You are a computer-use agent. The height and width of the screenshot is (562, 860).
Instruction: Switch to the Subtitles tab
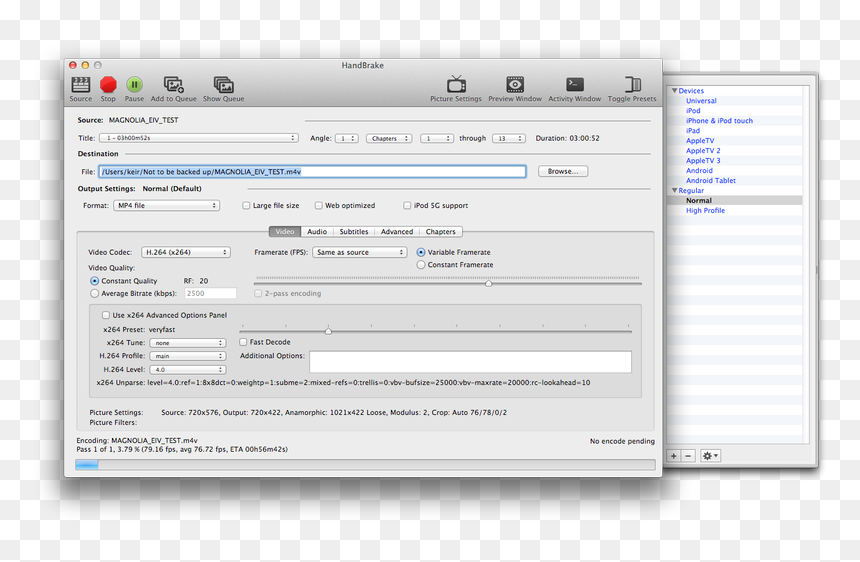354,232
